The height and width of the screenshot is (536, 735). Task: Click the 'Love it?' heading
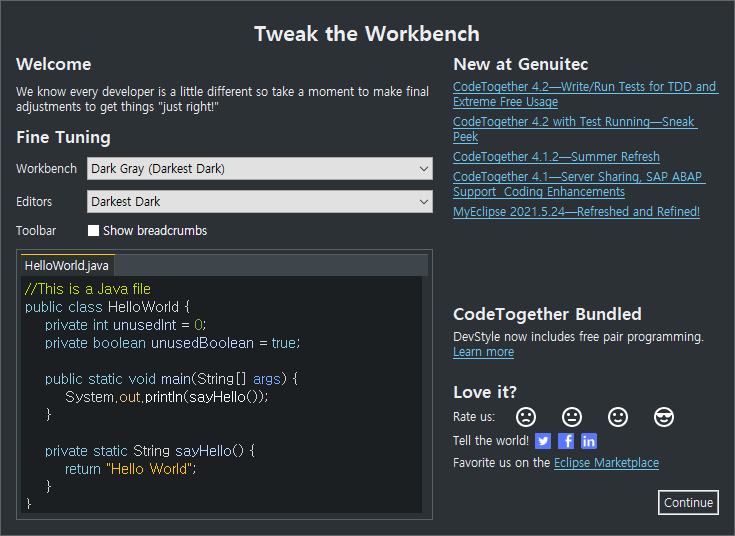(x=485, y=392)
